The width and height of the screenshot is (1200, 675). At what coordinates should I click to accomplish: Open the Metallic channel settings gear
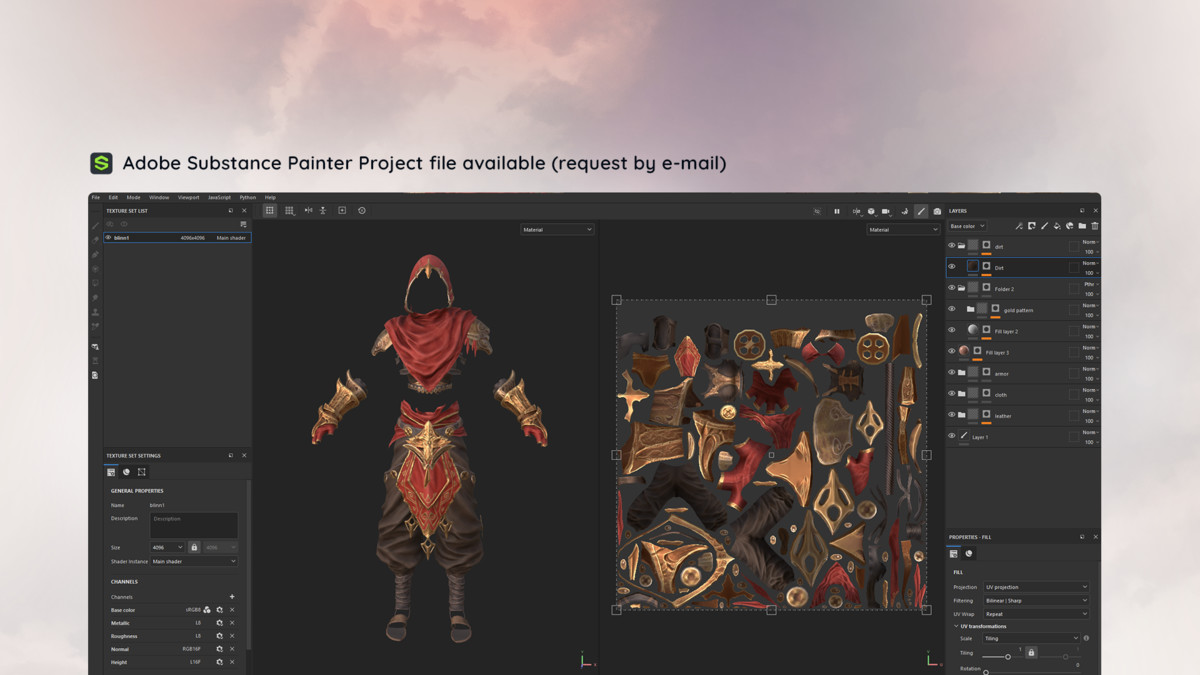point(219,623)
